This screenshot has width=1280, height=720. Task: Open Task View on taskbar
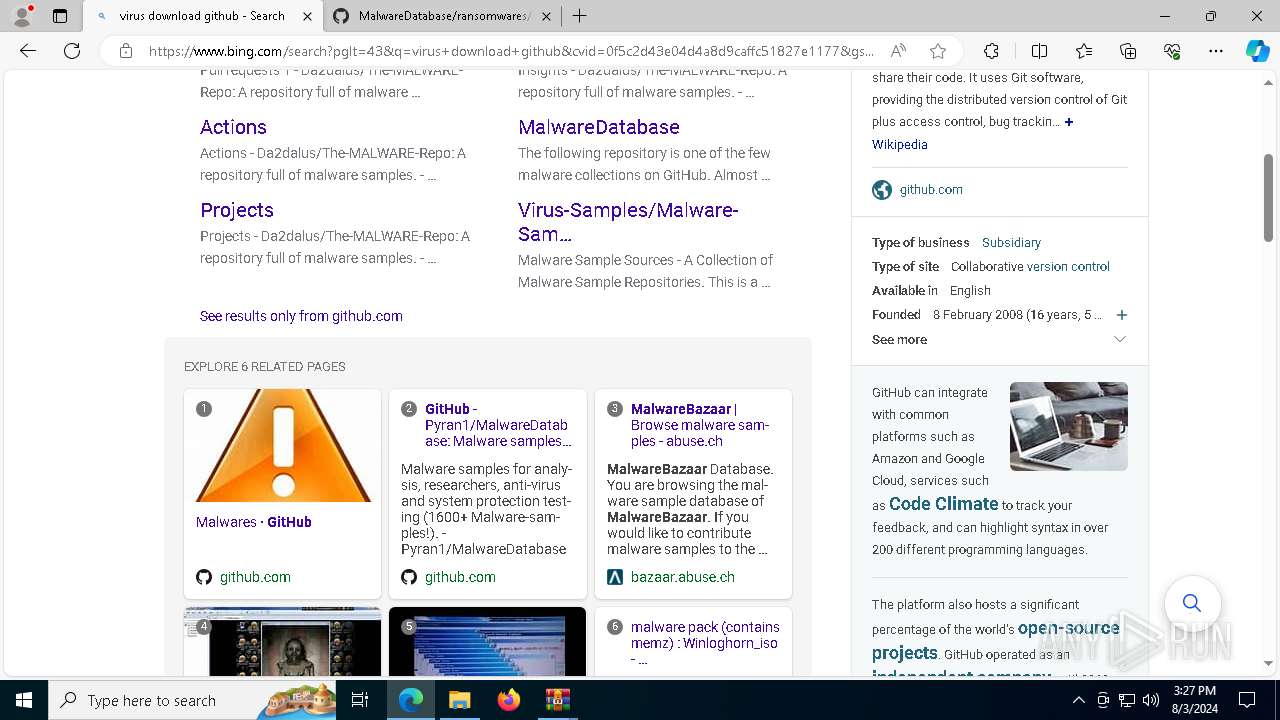coord(361,700)
